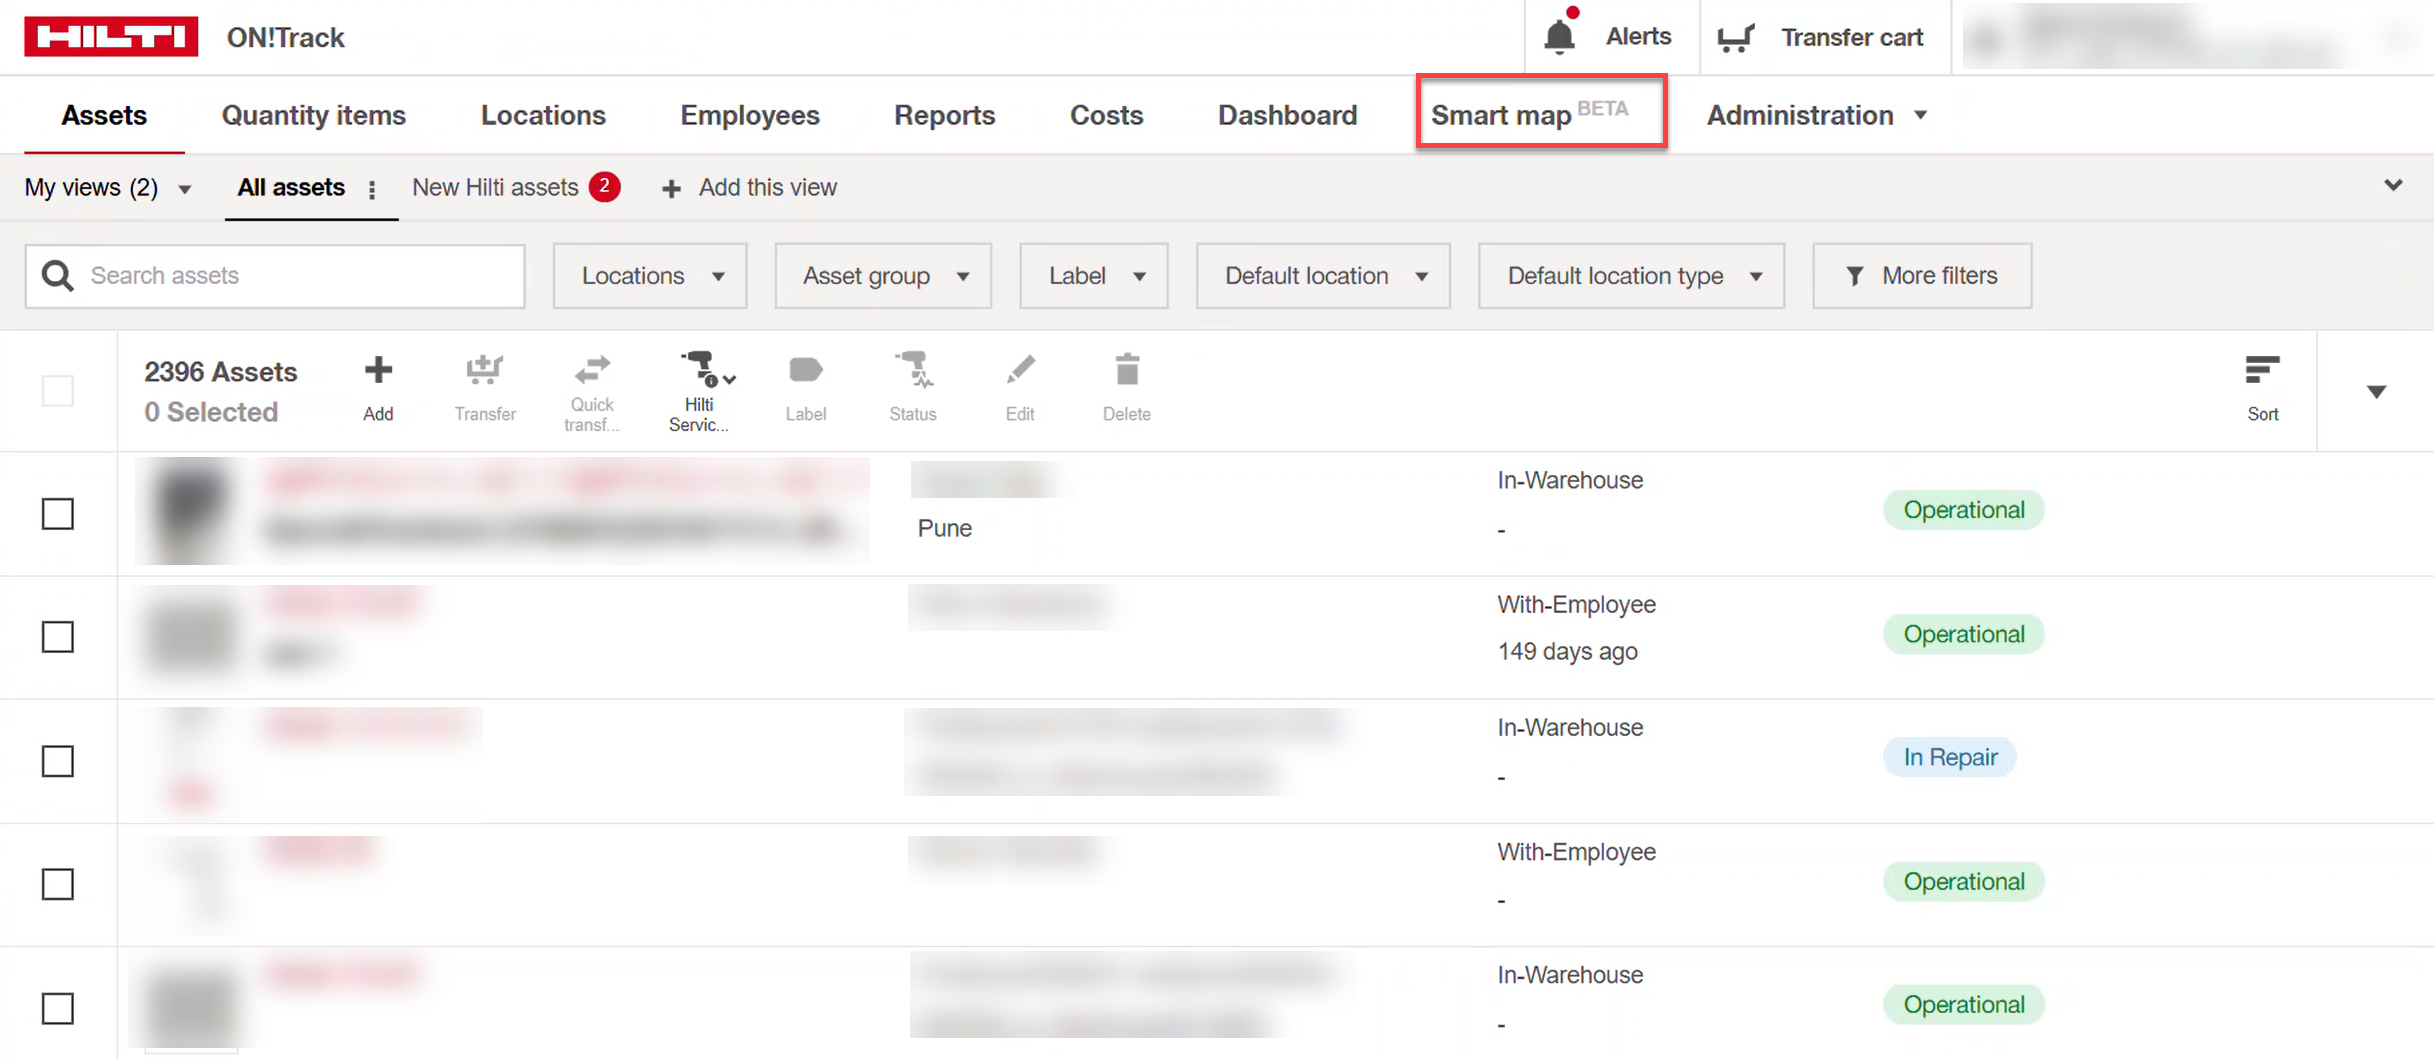Click the Delete trash icon
Viewport: 2434px width, 1060px height.
1127,369
